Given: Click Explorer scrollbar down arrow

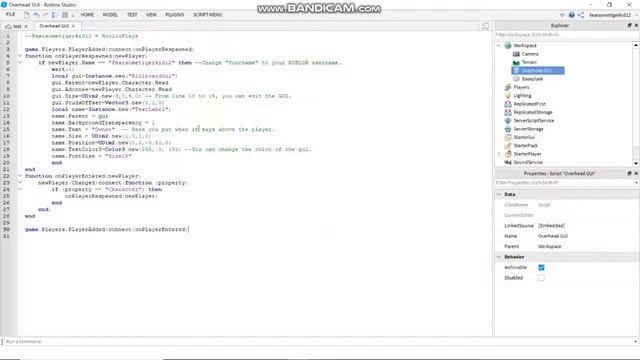Looking at the screenshot, I should click(x=636, y=163).
